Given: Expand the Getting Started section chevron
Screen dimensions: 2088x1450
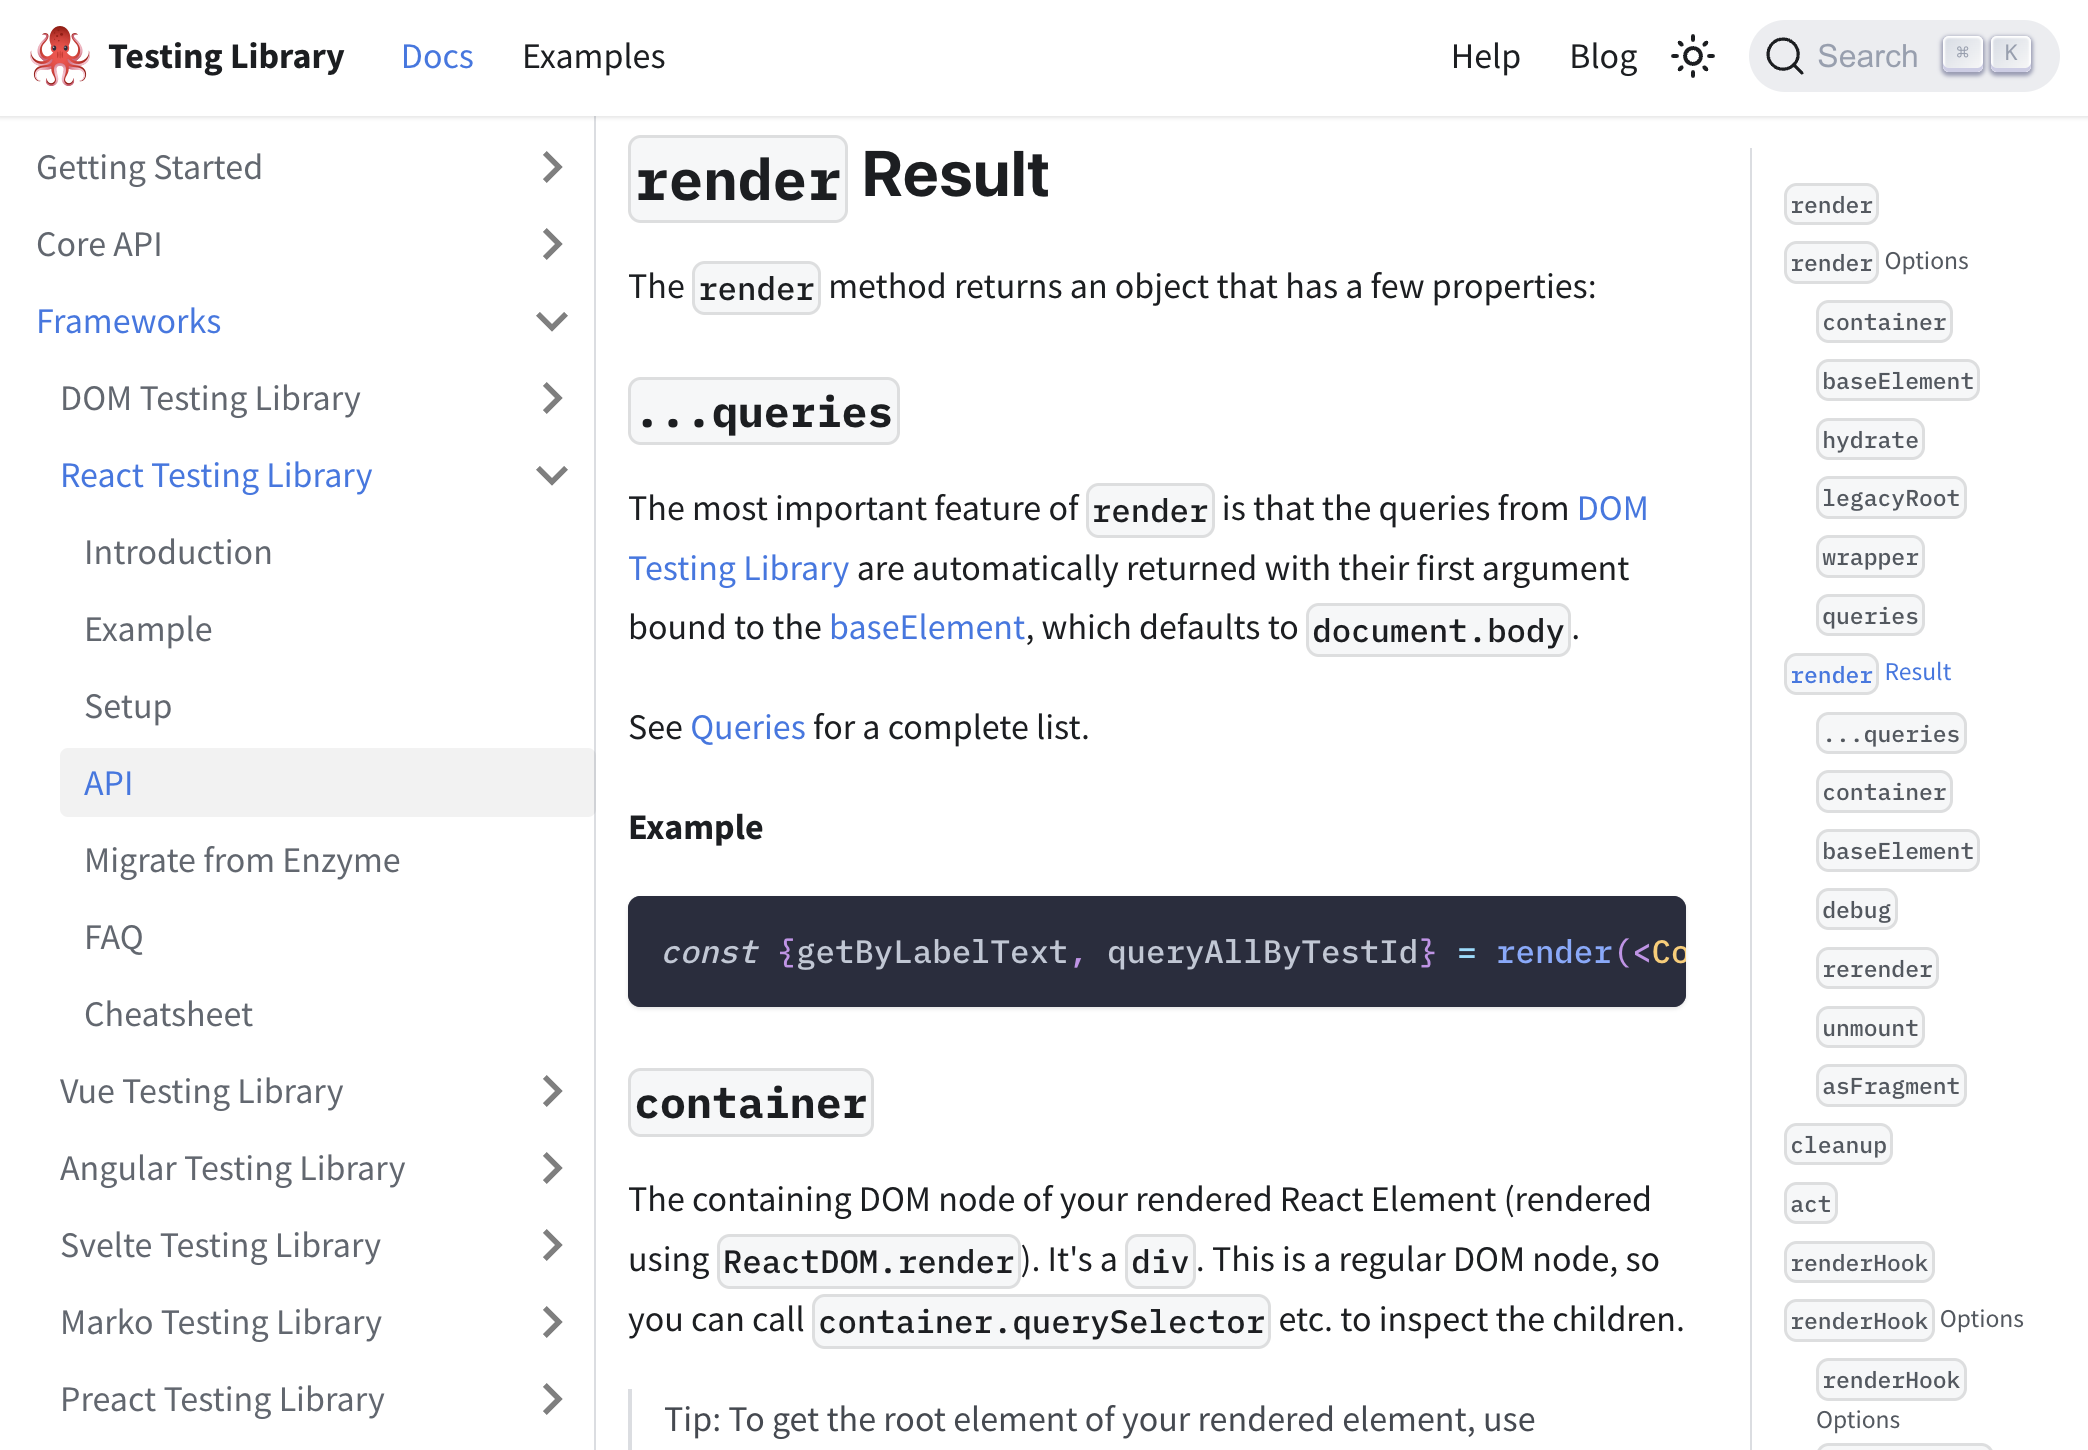Looking at the screenshot, I should pyautogui.click(x=551, y=167).
